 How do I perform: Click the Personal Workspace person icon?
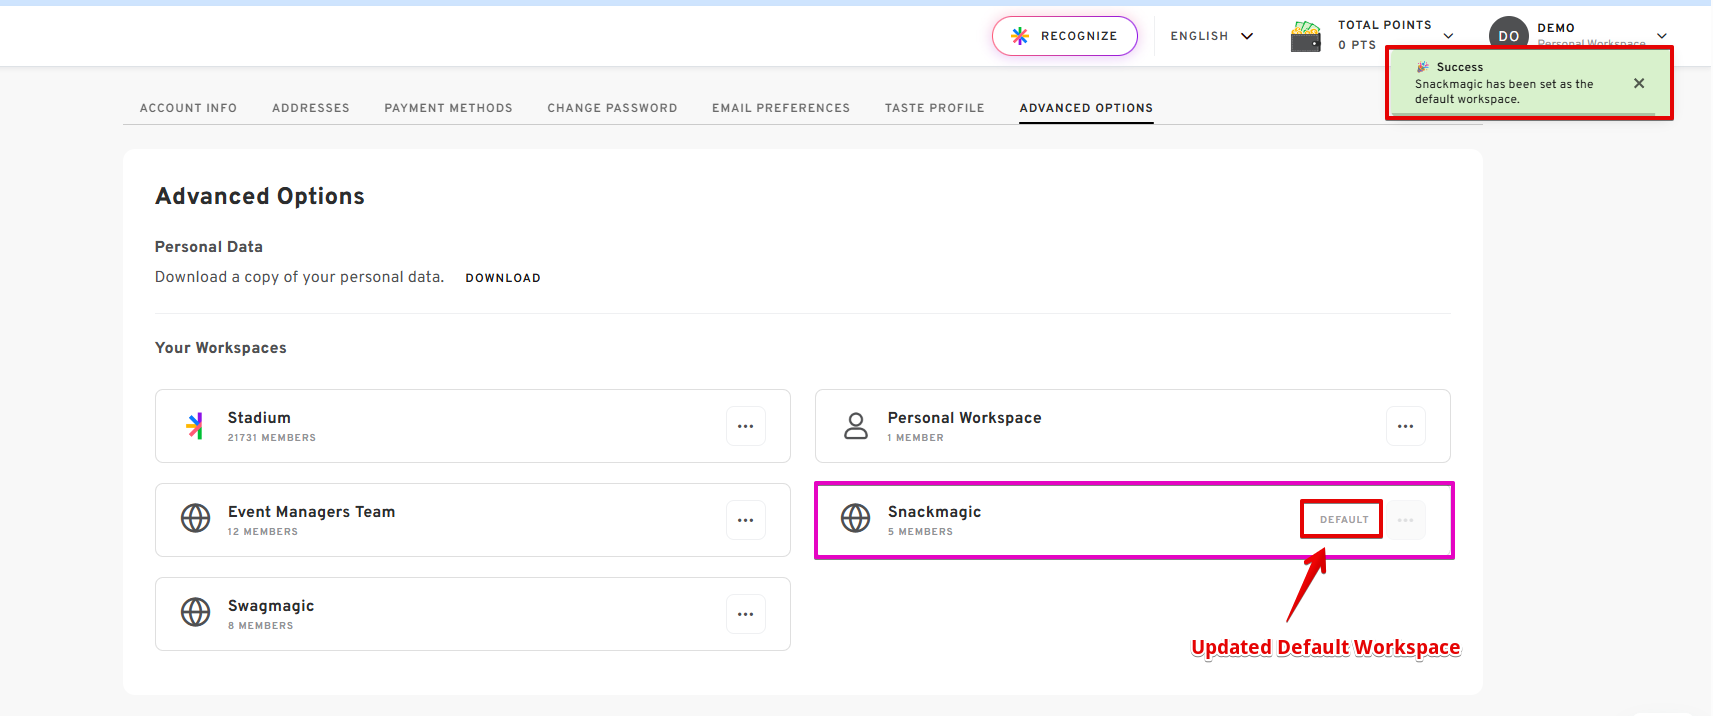click(856, 426)
